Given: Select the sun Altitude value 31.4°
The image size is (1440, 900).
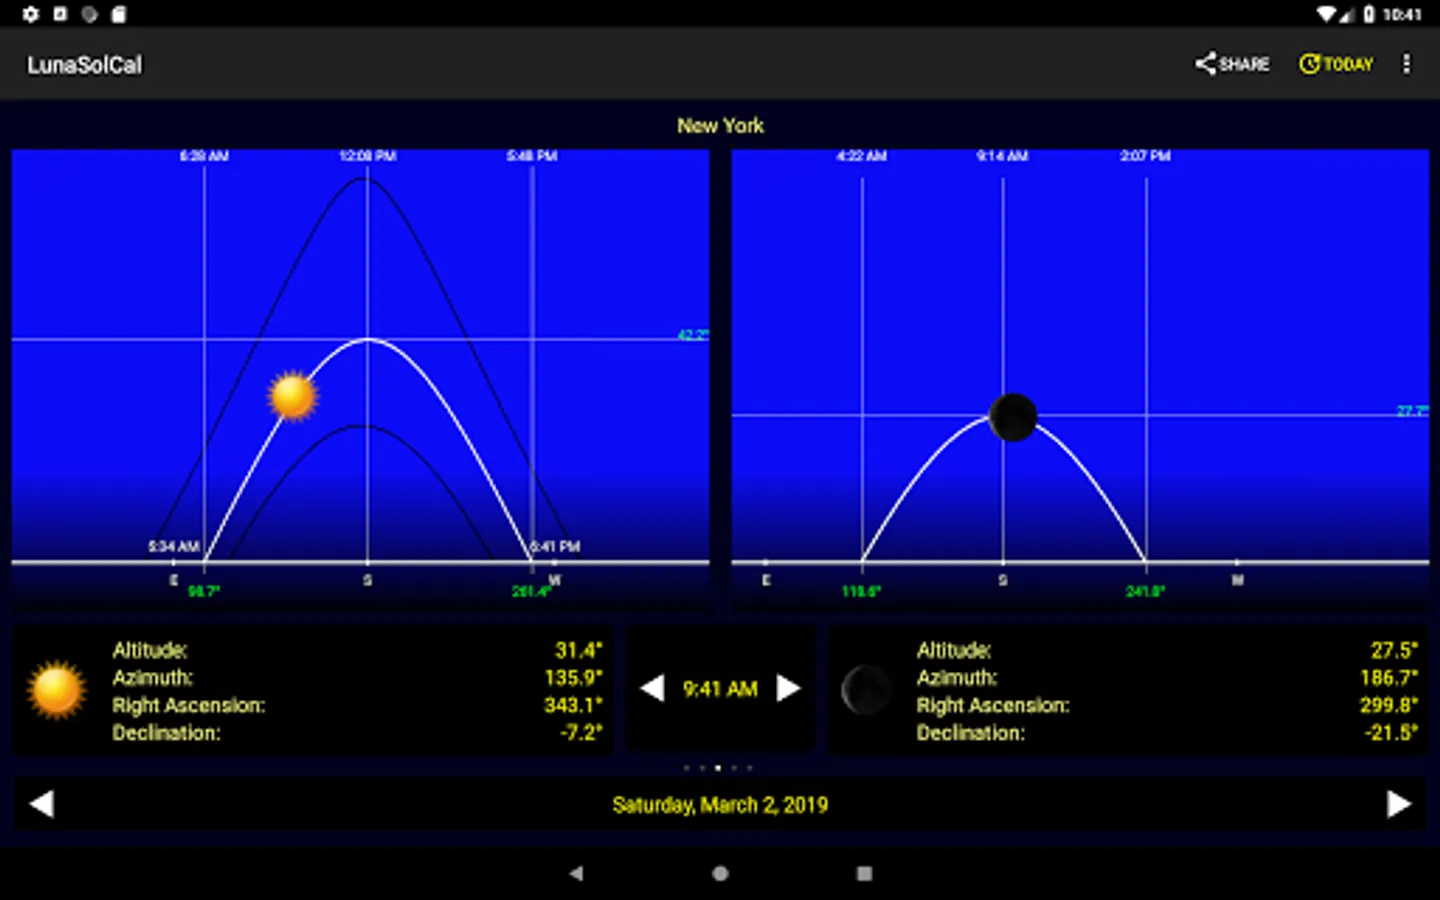Looking at the screenshot, I should point(579,650).
